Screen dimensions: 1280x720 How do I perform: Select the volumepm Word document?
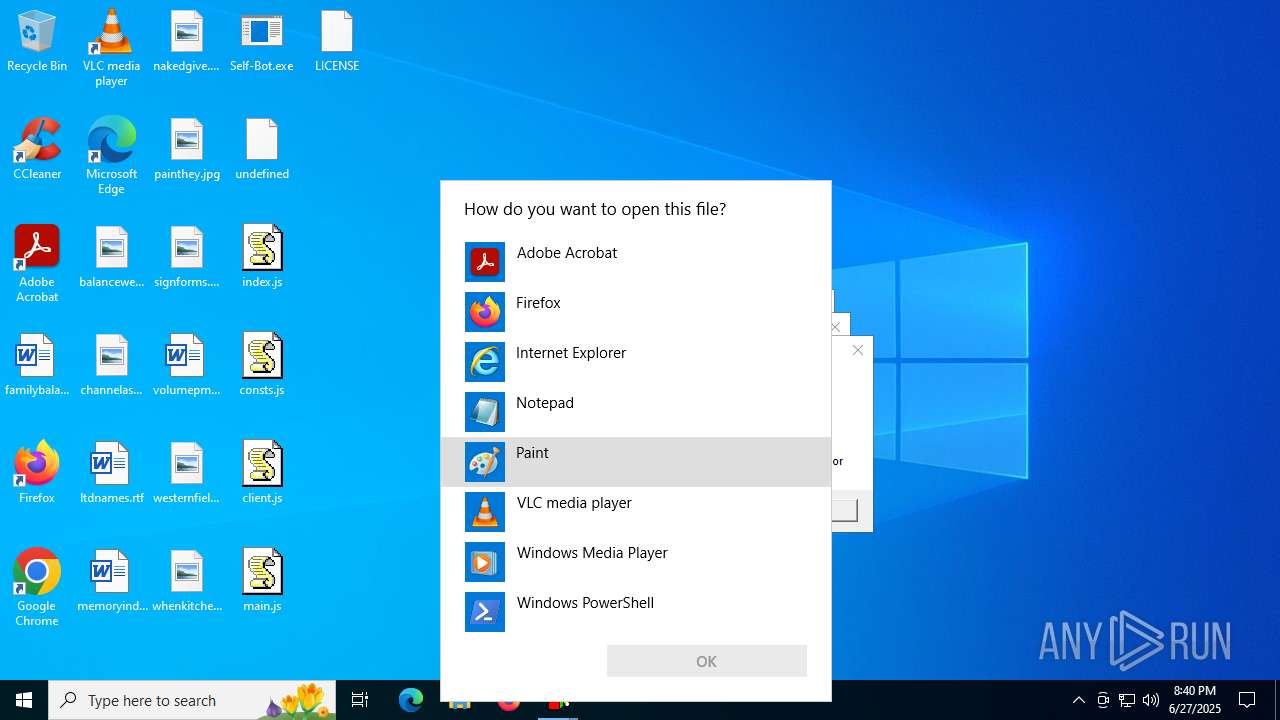[x=186, y=366]
